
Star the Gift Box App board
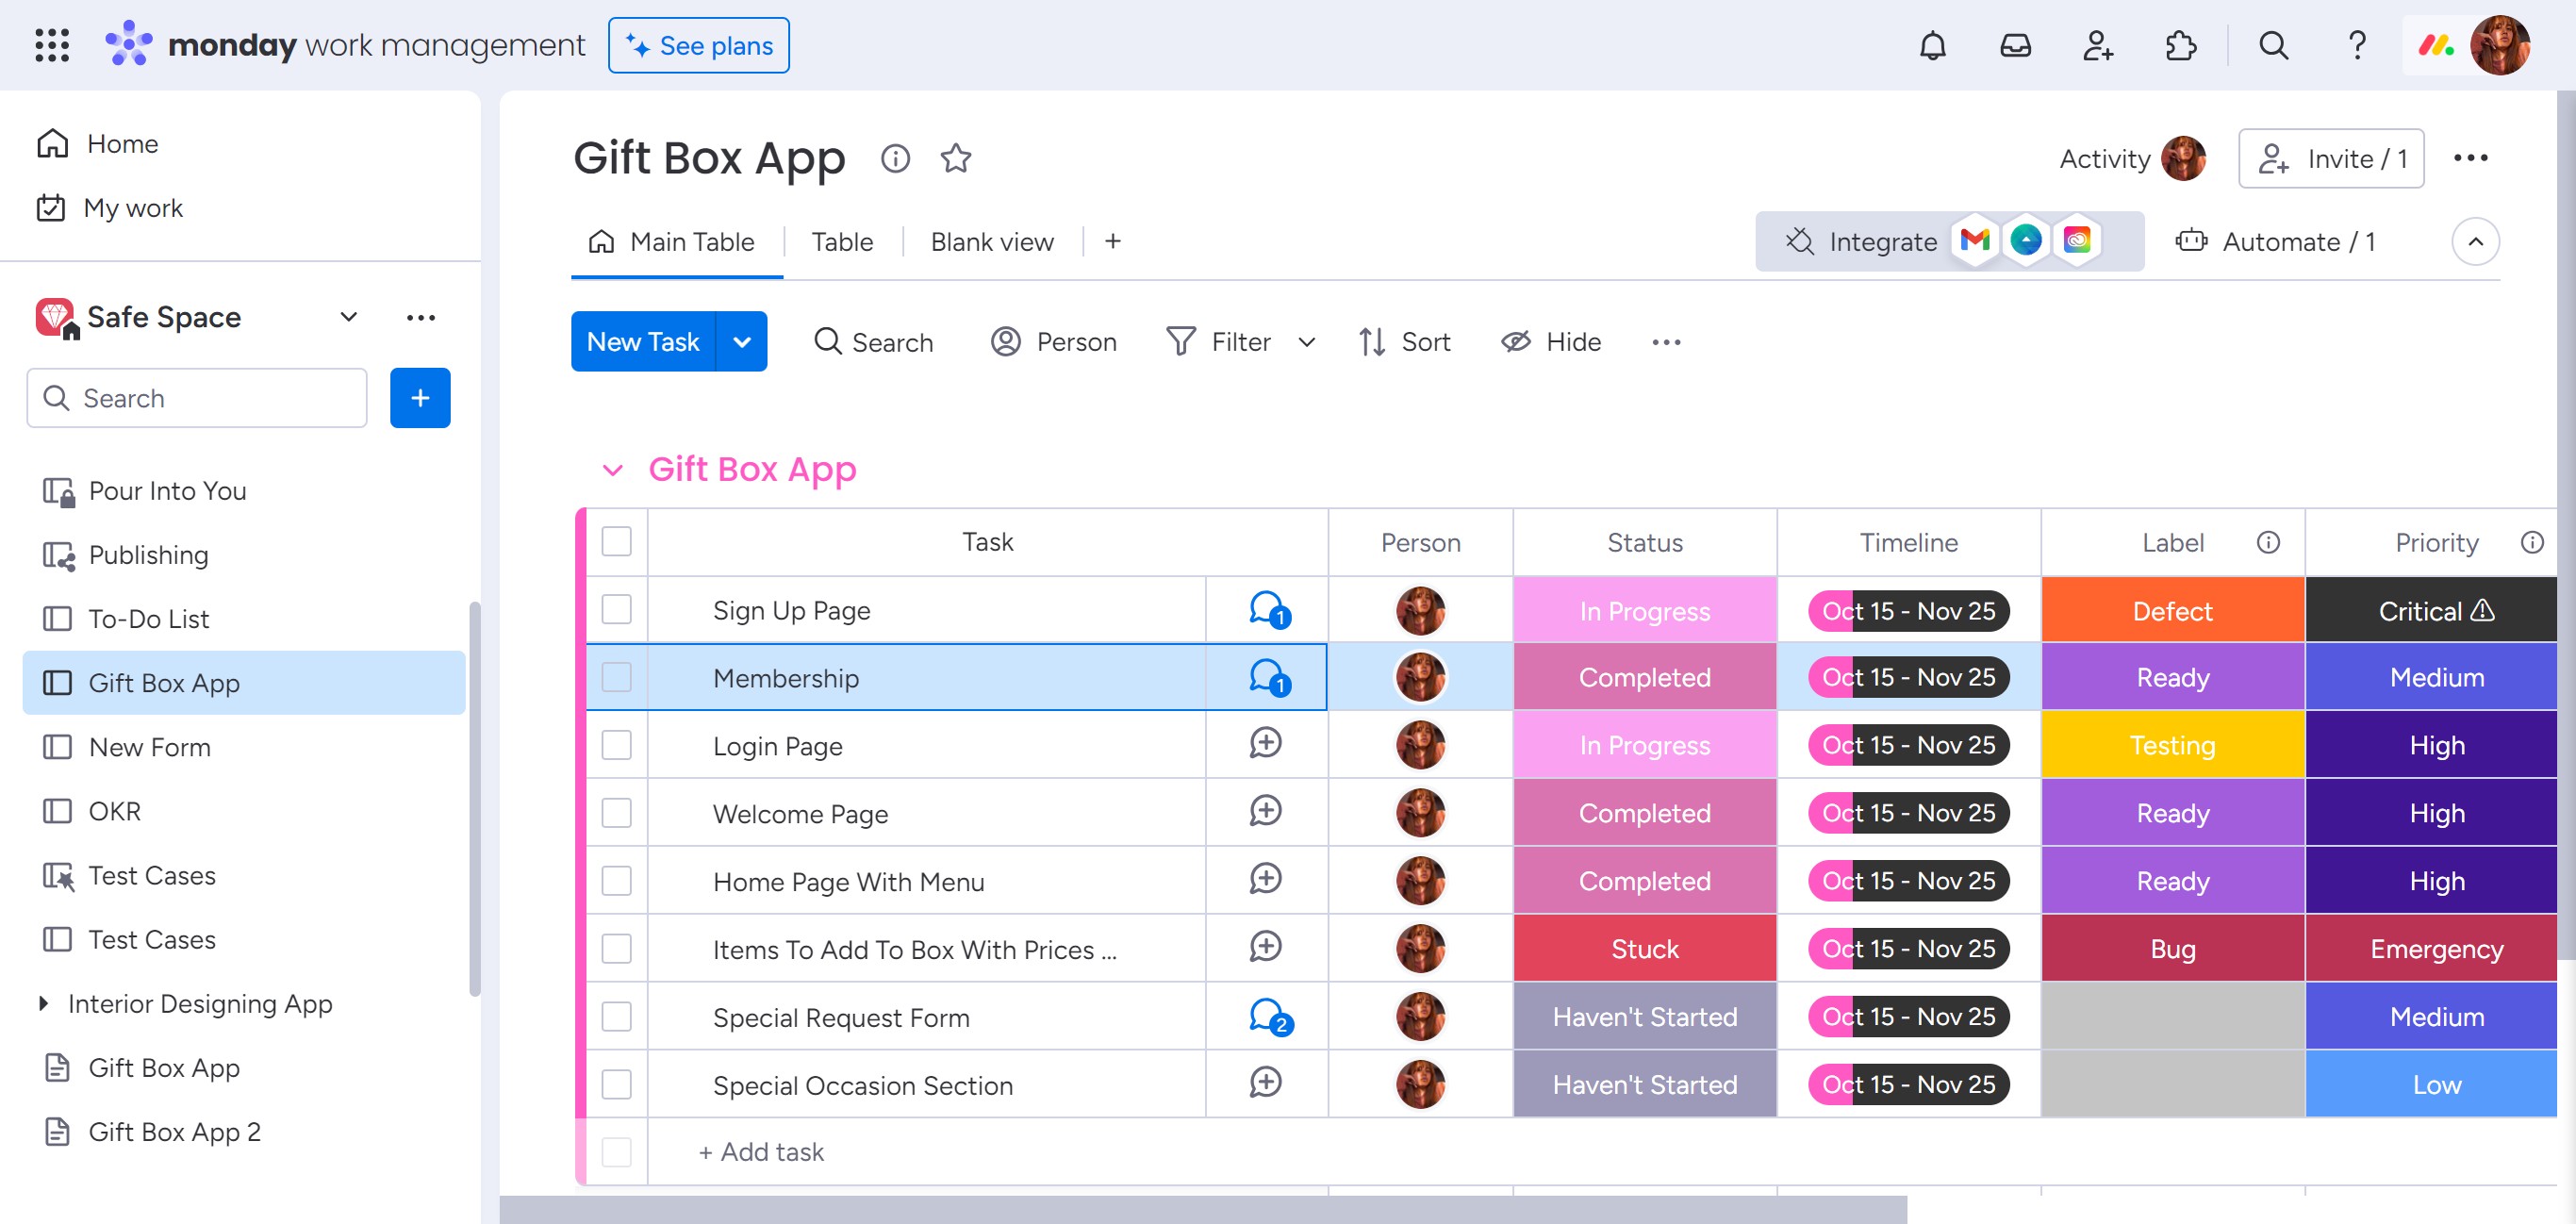click(x=955, y=158)
